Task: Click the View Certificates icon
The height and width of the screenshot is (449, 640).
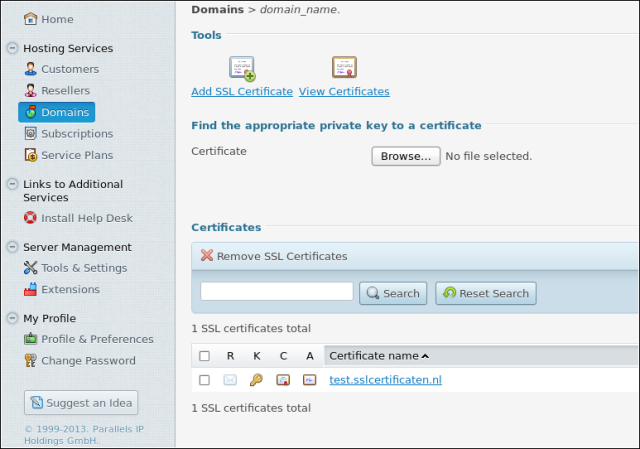Action: click(x=344, y=68)
